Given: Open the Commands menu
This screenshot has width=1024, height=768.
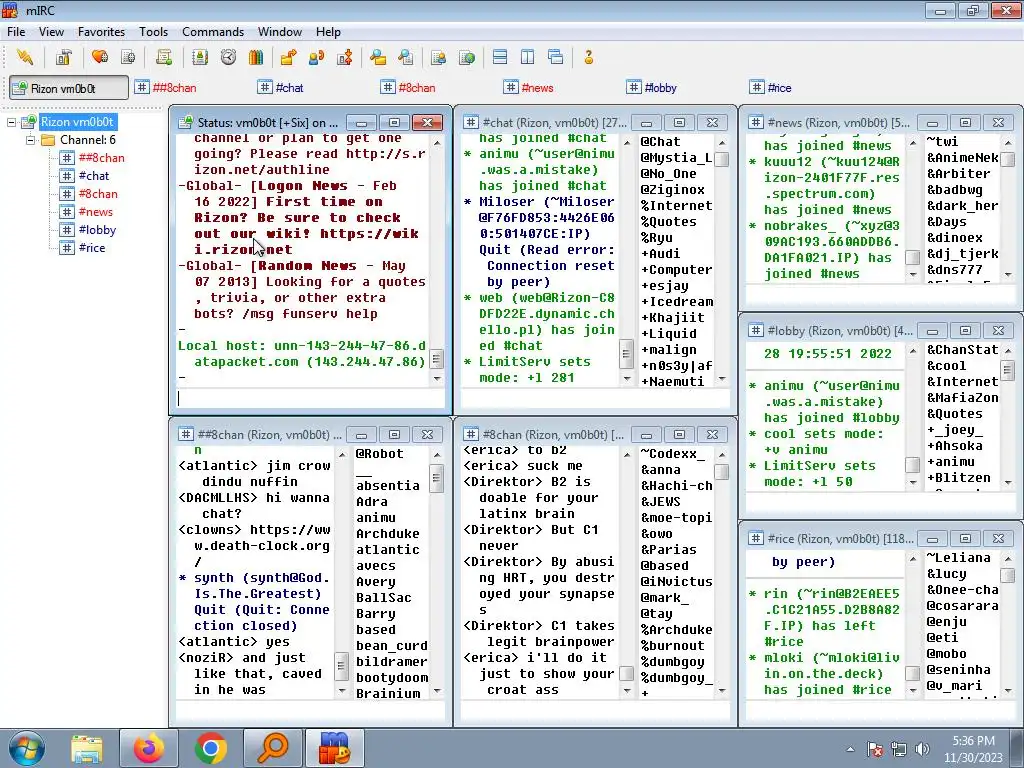Looking at the screenshot, I should point(213,31).
